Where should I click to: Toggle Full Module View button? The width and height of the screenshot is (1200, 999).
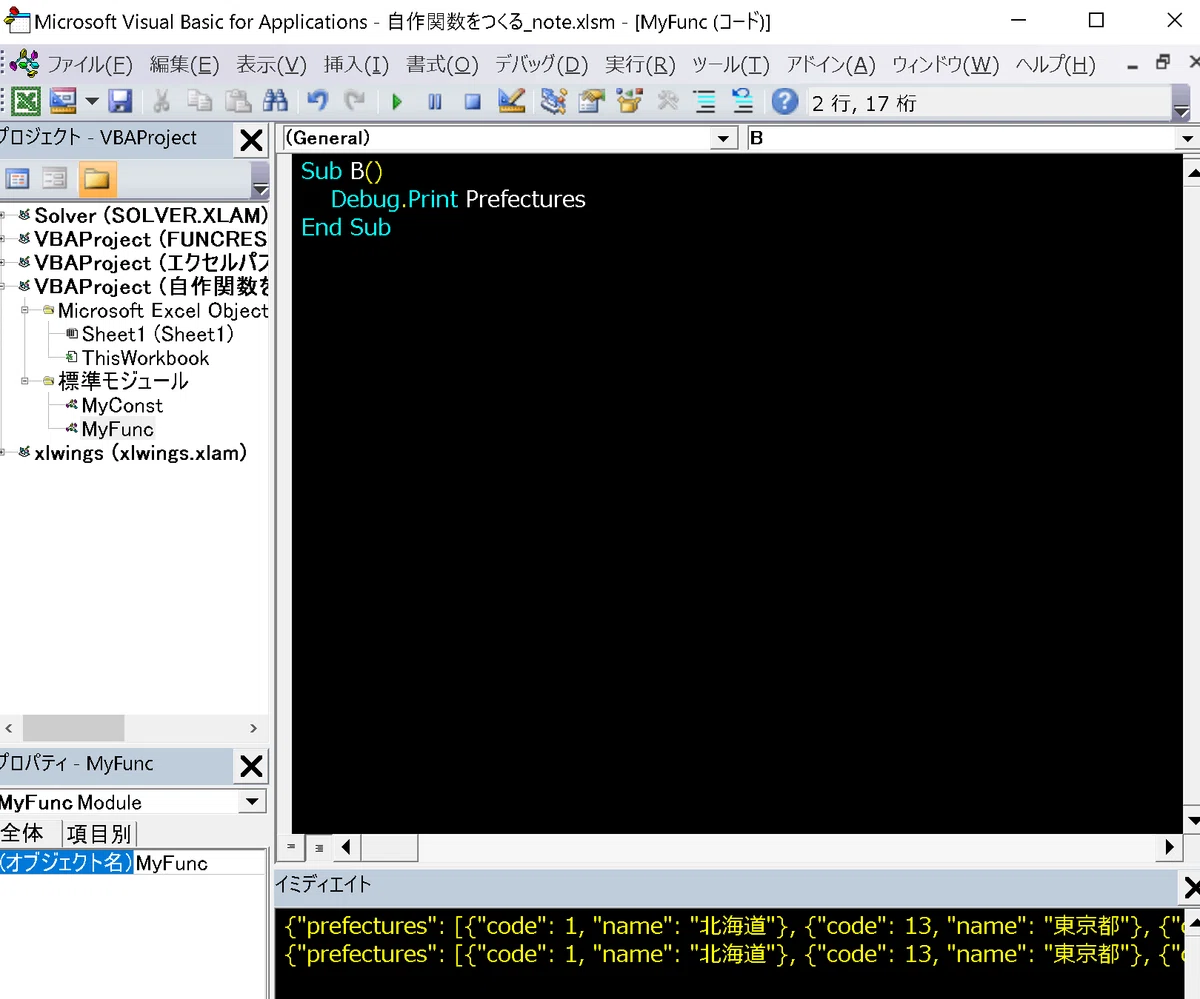tap(317, 847)
